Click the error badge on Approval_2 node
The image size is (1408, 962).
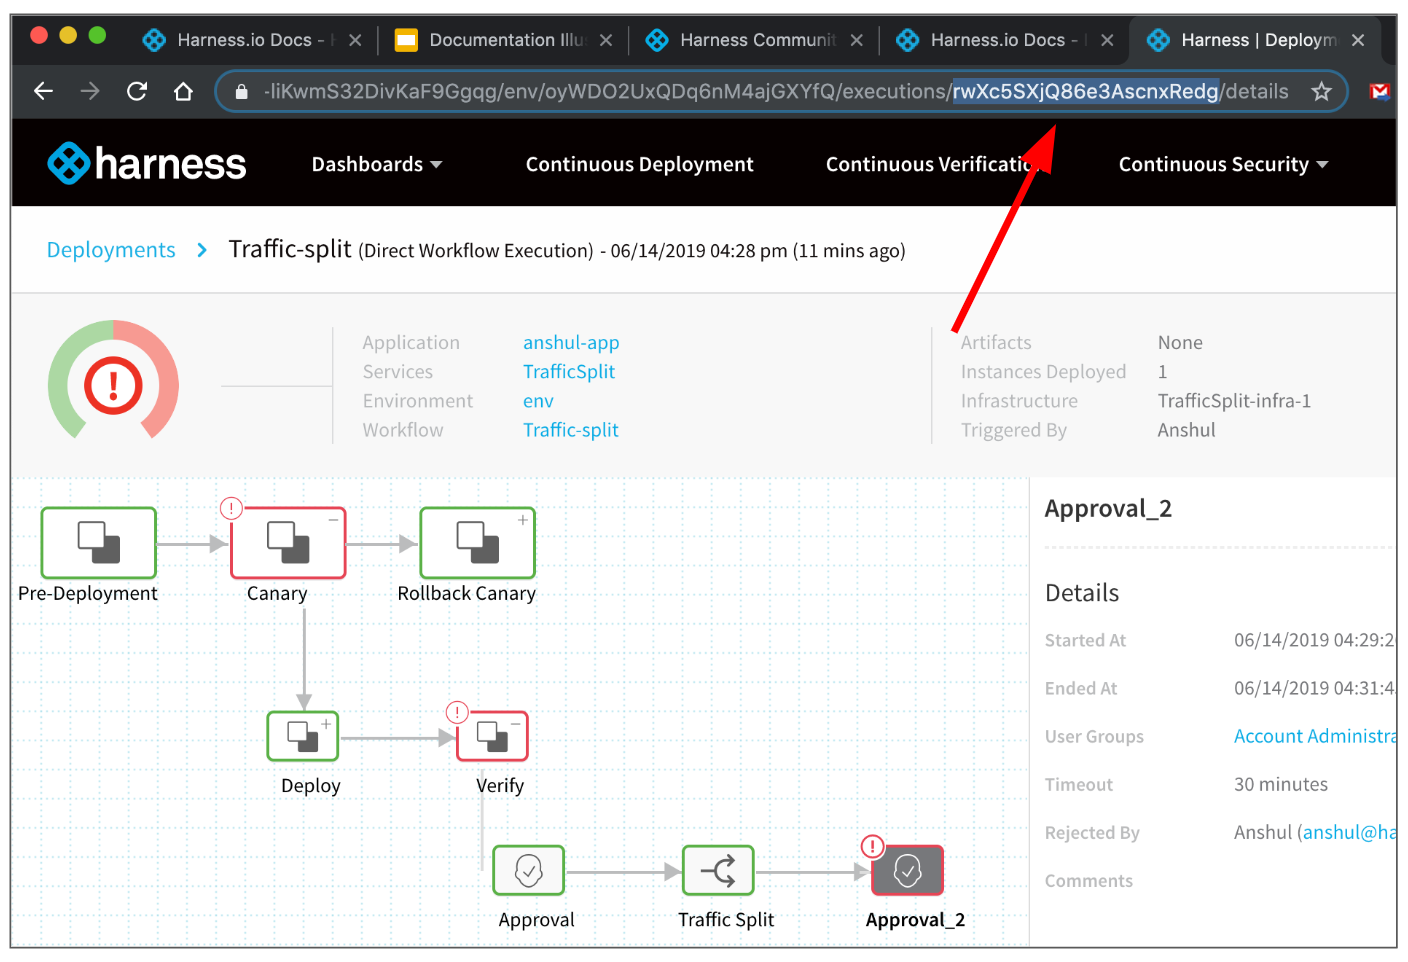tap(872, 847)
